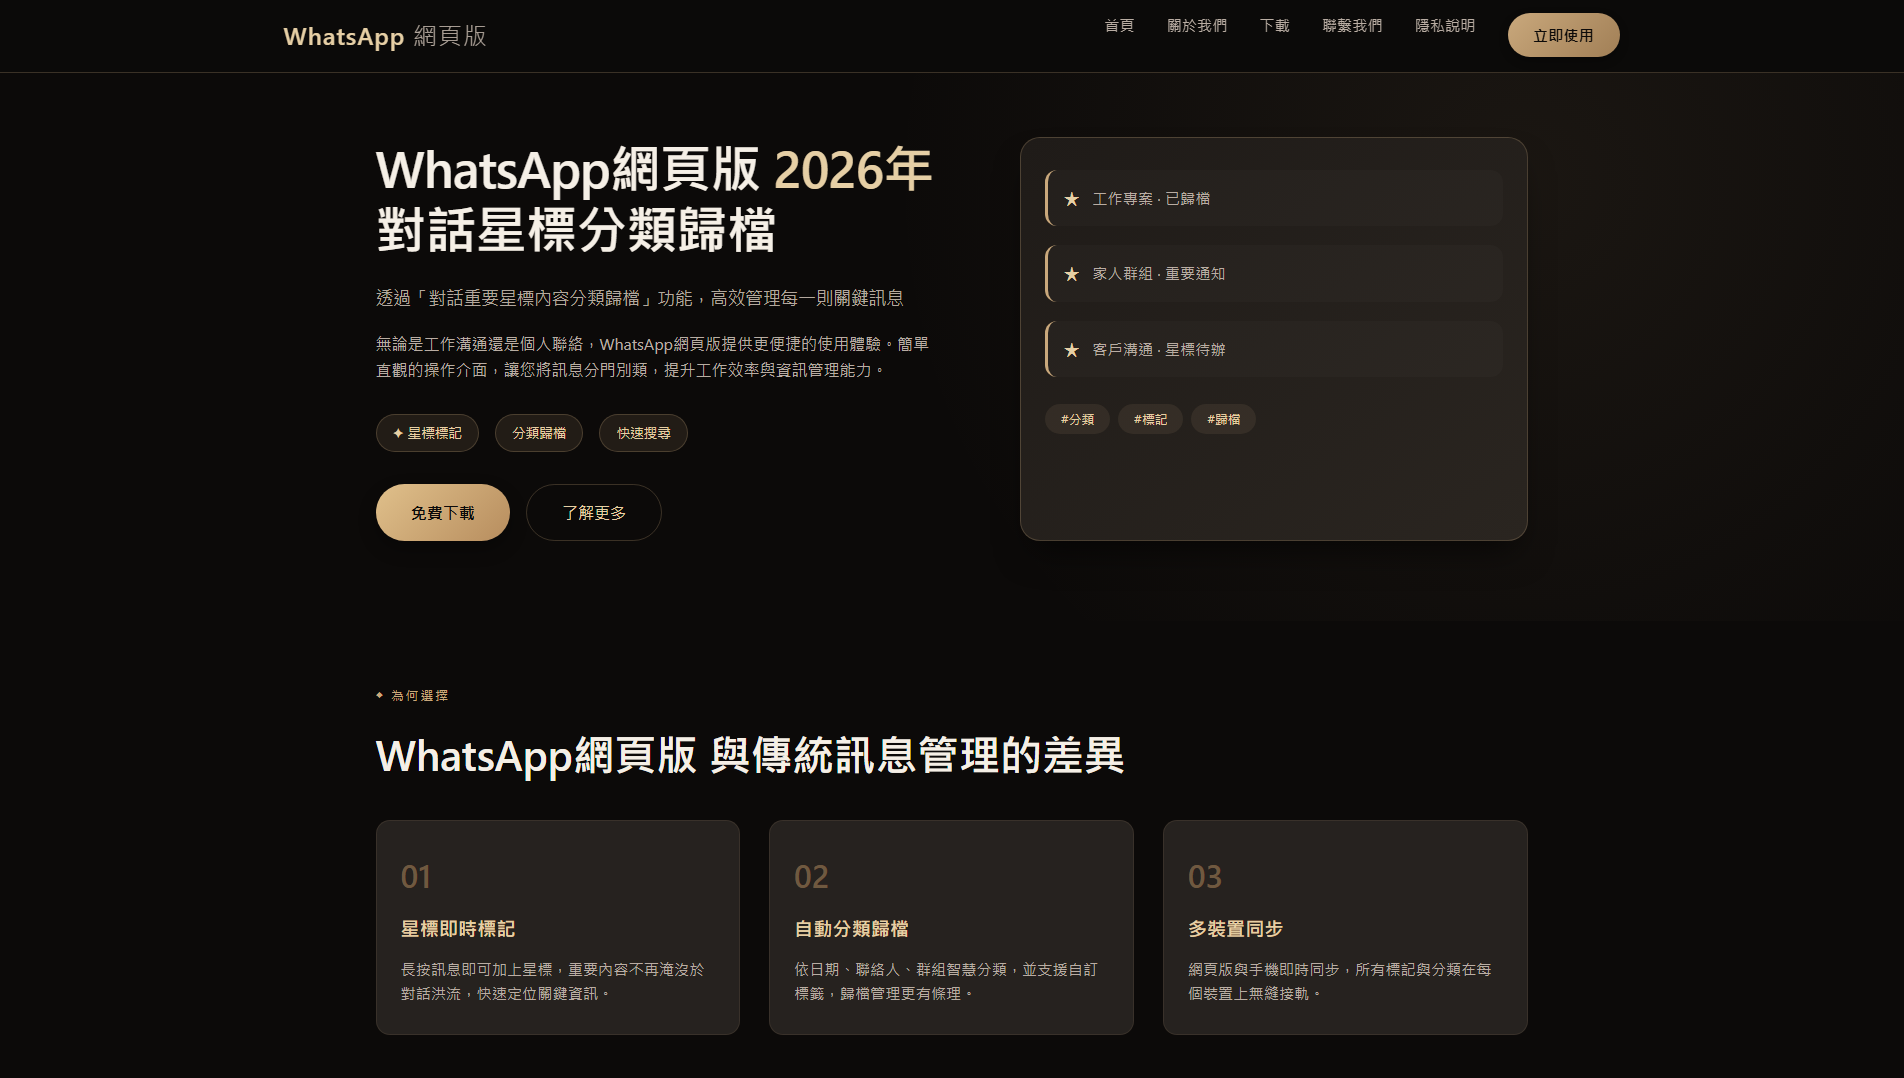
Task: Click the #歸檔 hashtag chip
Action: 1223,419
